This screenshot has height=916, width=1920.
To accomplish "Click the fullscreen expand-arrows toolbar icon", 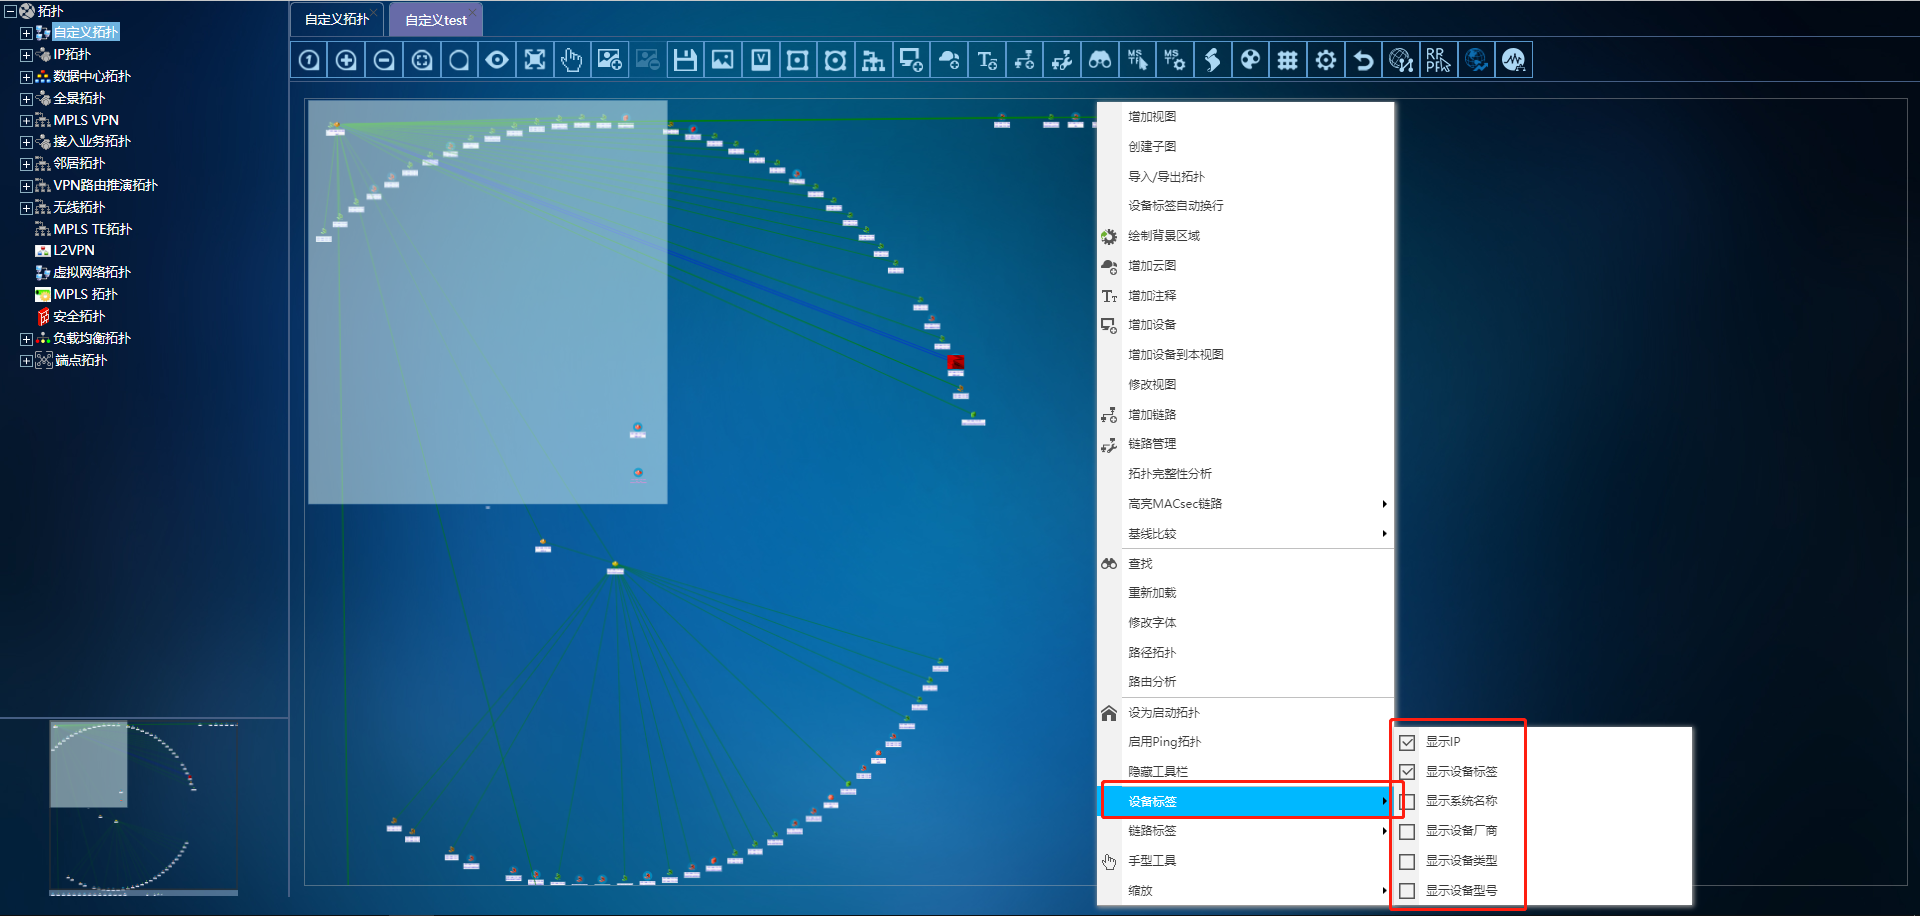I will tap(535, 60).
